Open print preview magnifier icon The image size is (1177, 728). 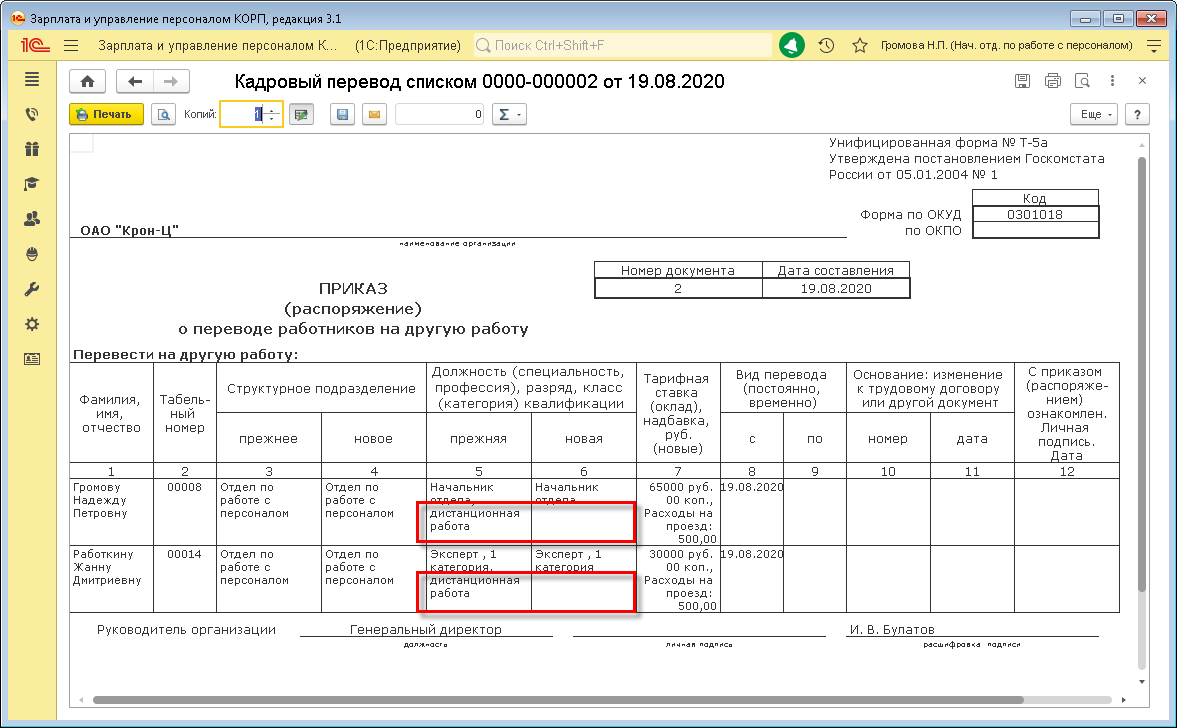163,115
